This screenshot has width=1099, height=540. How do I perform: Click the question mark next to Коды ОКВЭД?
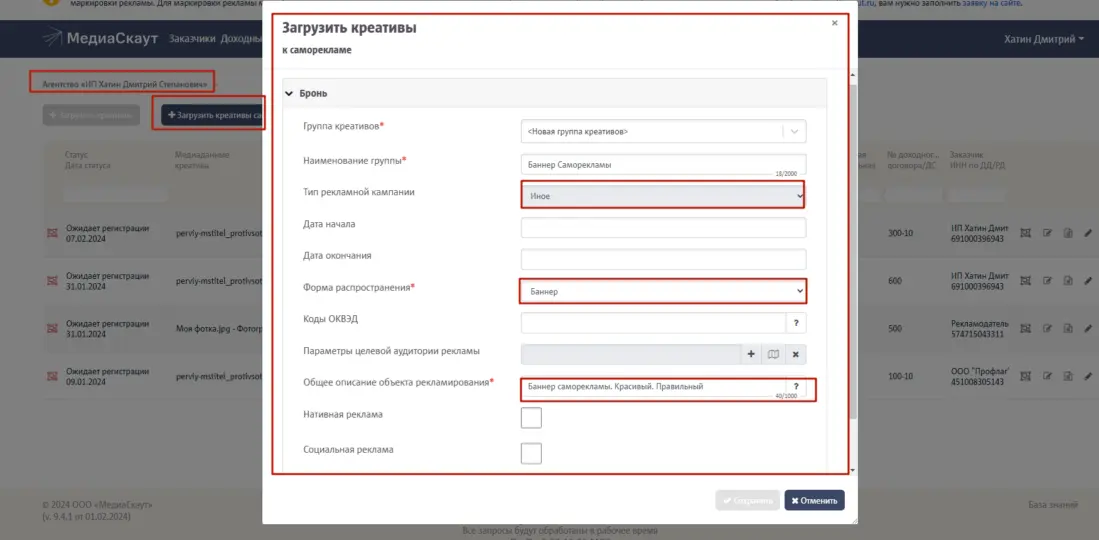796,323
